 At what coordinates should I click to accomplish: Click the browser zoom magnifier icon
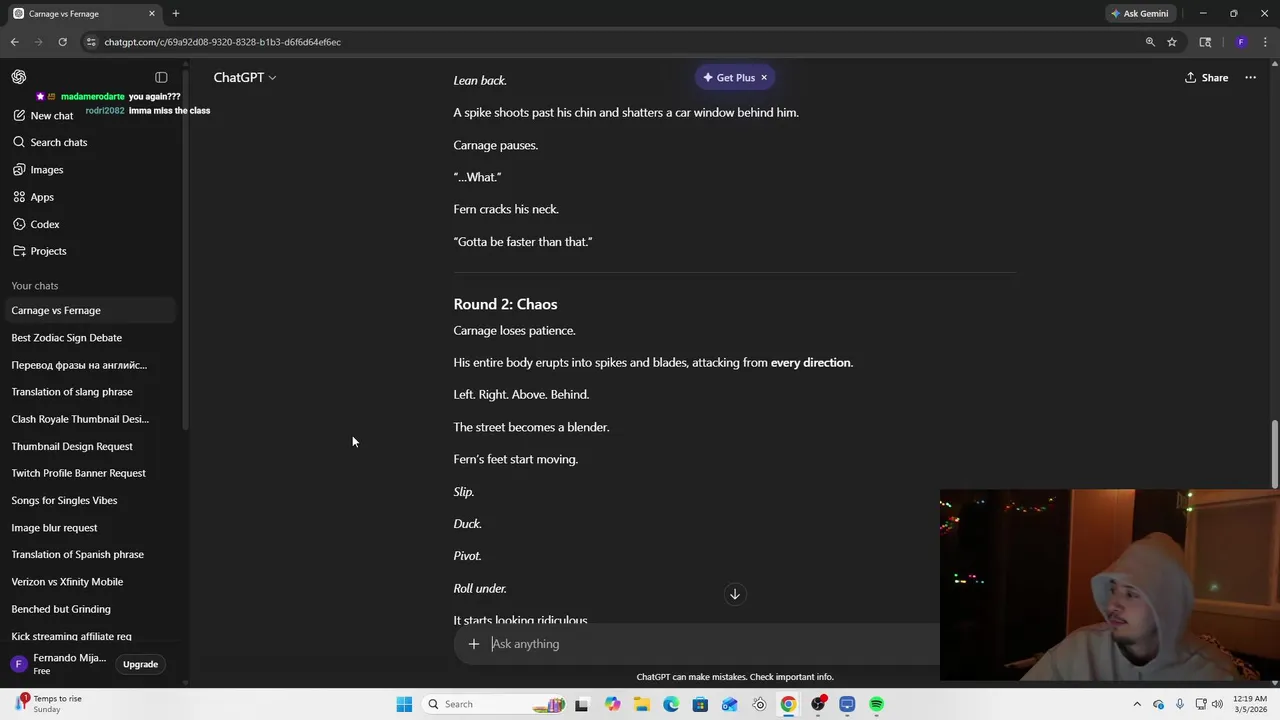click(x=1150, y=42)
